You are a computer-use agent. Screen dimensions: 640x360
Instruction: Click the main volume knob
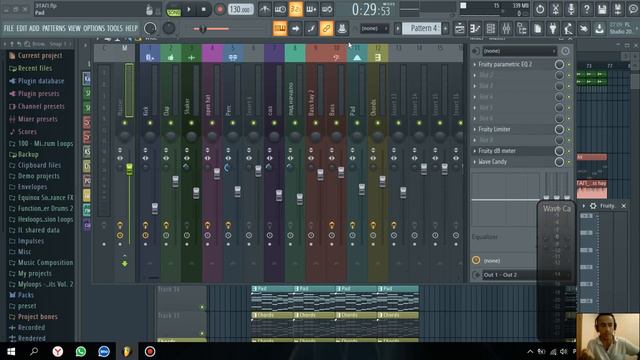click(150, 29)
